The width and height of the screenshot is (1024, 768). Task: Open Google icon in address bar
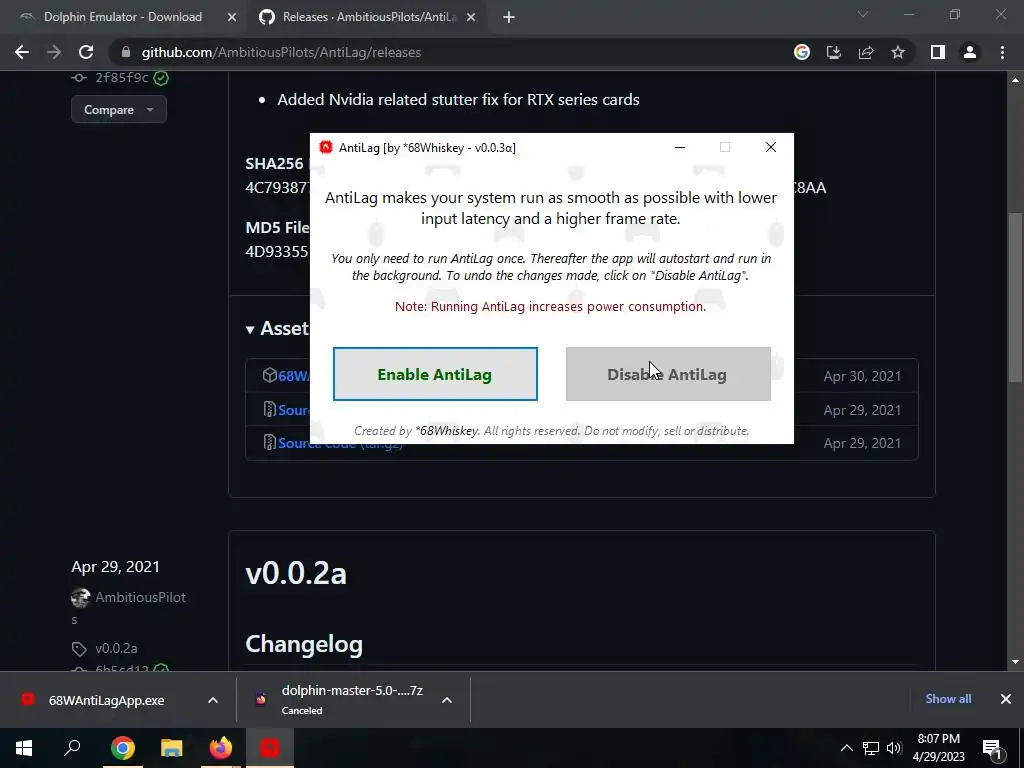(x=801, y=52)
